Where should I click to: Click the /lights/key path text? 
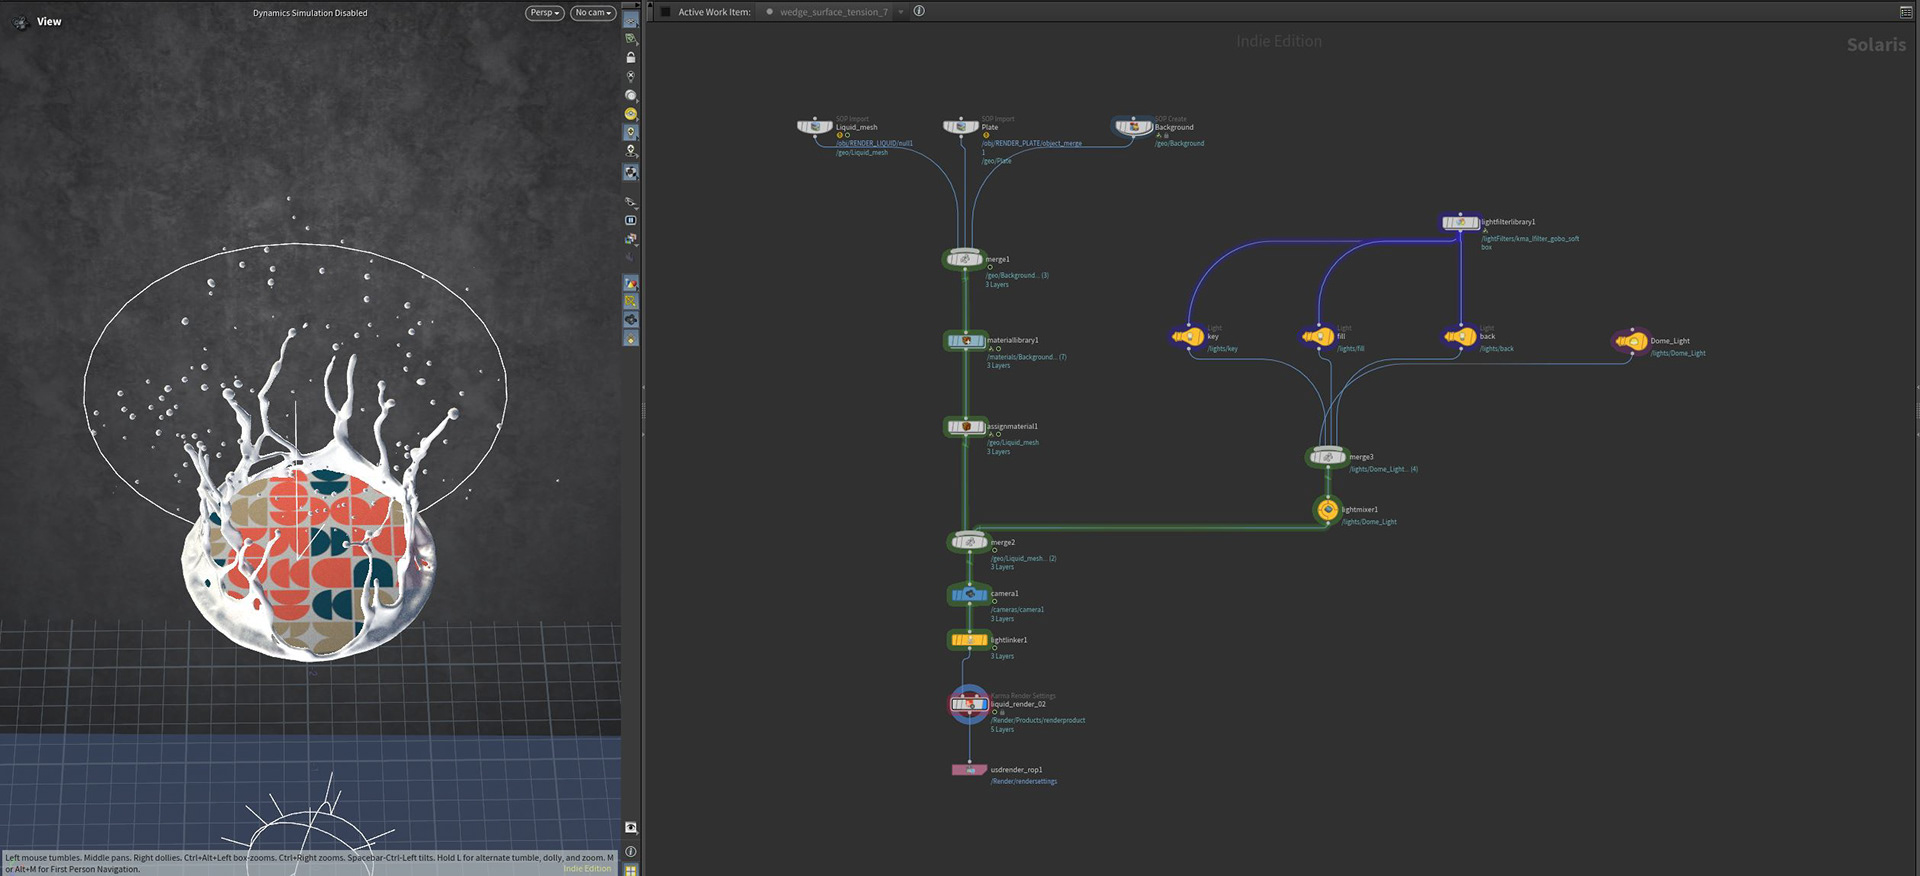(x=1223, y=349)
